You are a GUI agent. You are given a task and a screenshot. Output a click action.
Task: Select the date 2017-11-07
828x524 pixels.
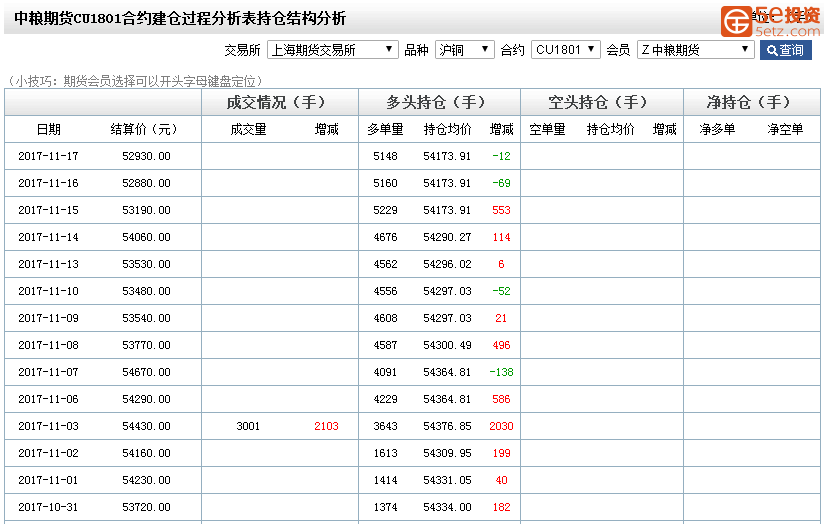[x=48, y=372]
